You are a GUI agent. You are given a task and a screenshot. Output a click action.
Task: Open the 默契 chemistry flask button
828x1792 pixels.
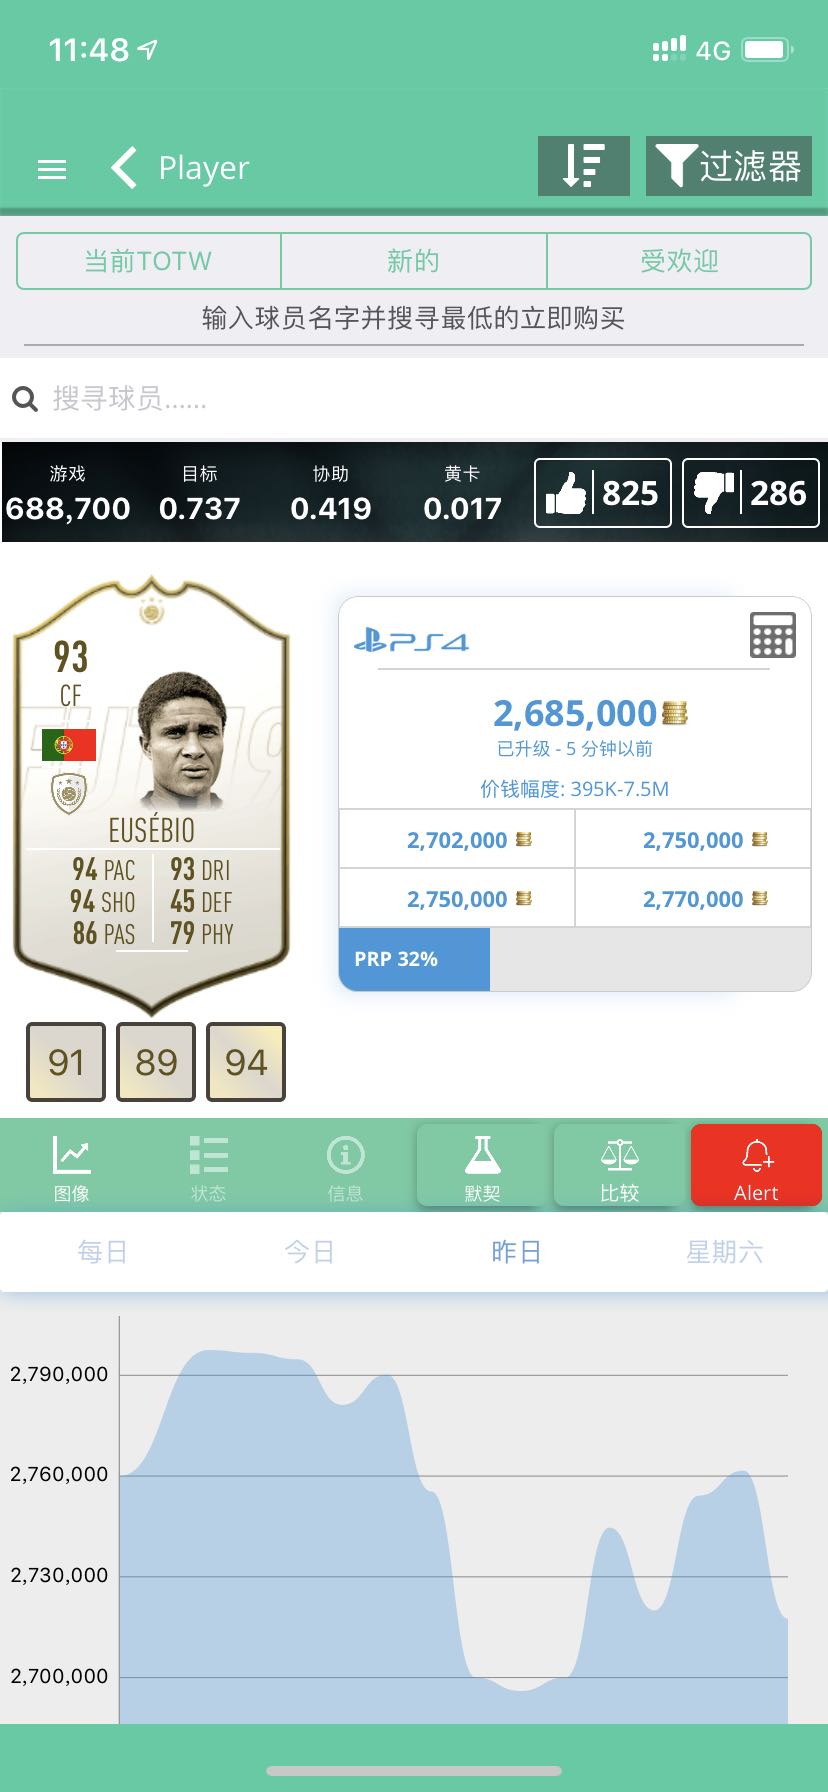[x=482, y=1166]
